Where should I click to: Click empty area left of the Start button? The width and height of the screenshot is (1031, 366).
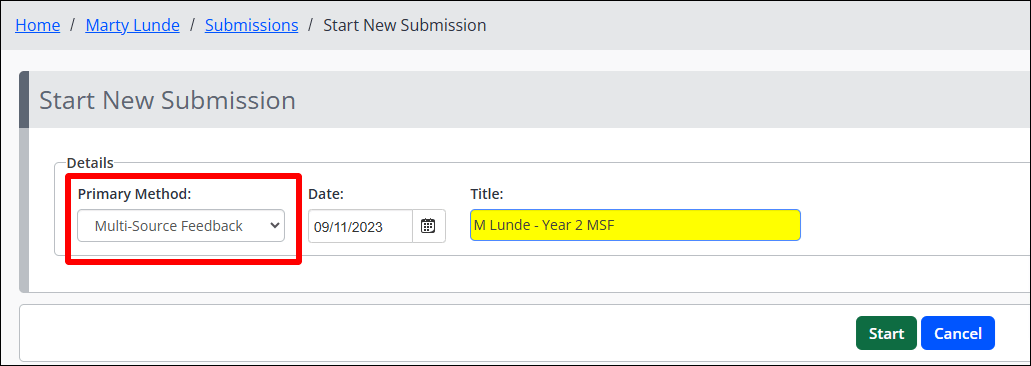434,333
